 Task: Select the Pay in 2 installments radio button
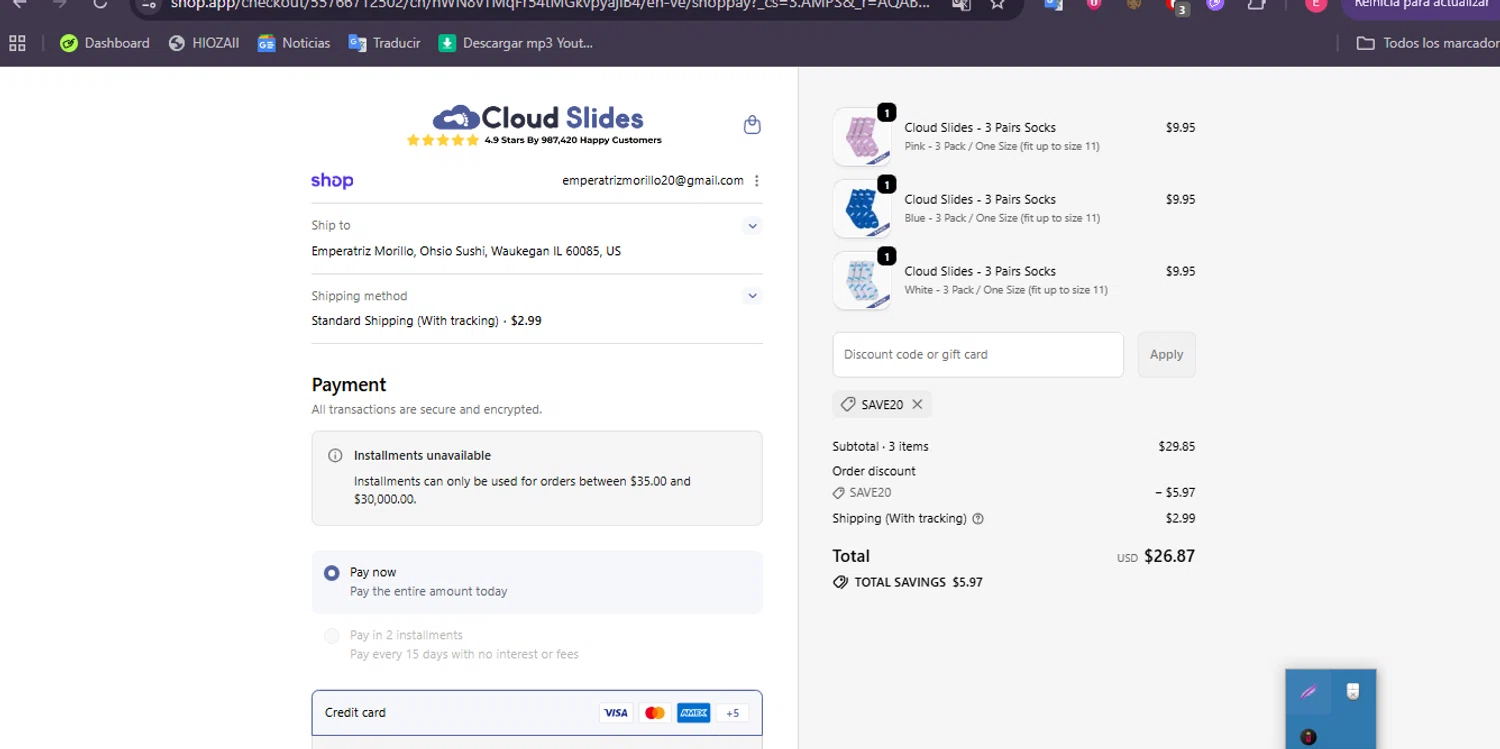click(331, 636)
